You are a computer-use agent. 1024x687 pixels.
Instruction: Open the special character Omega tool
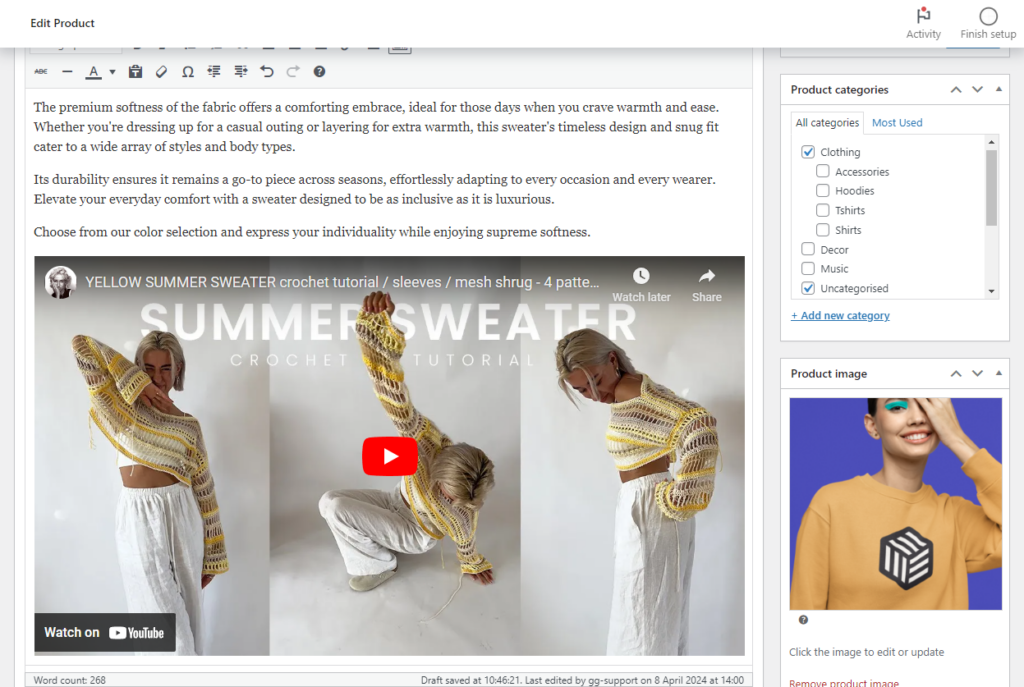188,72
